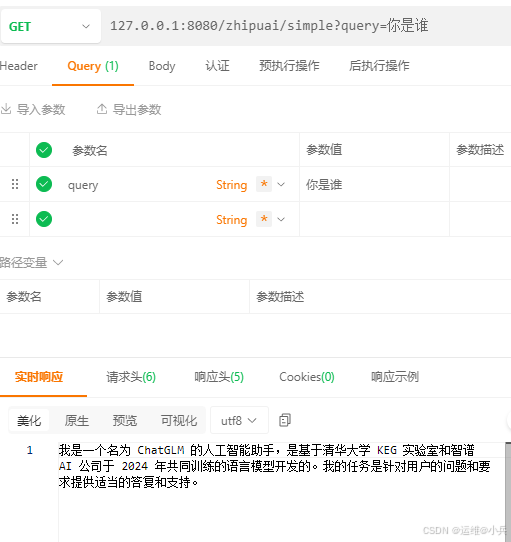Select the 原生 response view
This screenshot has width=511, height=542.
(76, 420)
